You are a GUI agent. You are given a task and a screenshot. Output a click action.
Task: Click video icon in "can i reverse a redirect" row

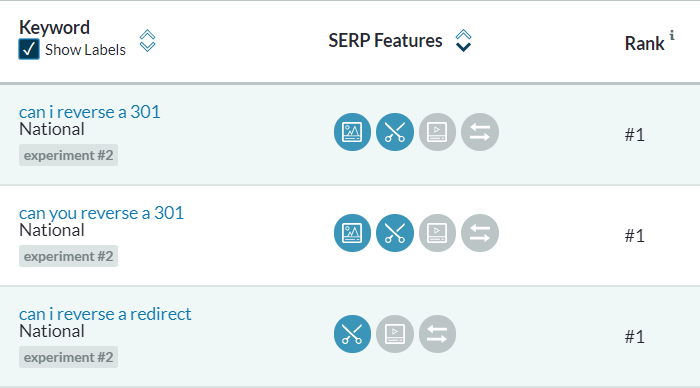tap(395, 334)
